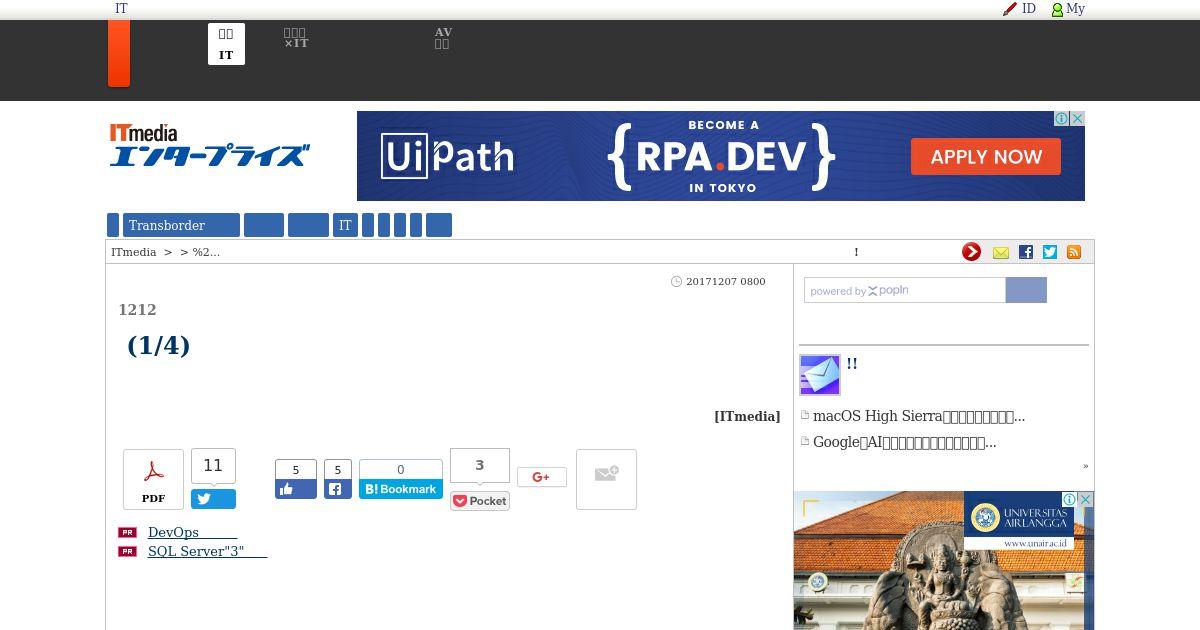Select the AV tab in dark header
The image size is (1200, 630).
[443, 39]
